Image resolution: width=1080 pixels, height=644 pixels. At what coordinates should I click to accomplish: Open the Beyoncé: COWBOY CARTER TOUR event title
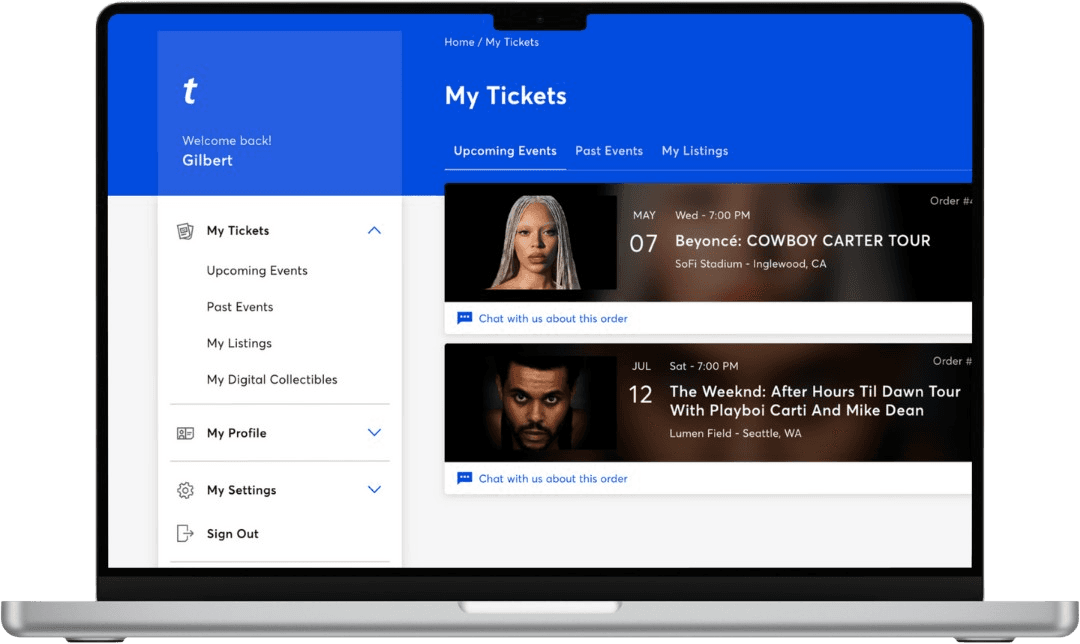(802, 240)
